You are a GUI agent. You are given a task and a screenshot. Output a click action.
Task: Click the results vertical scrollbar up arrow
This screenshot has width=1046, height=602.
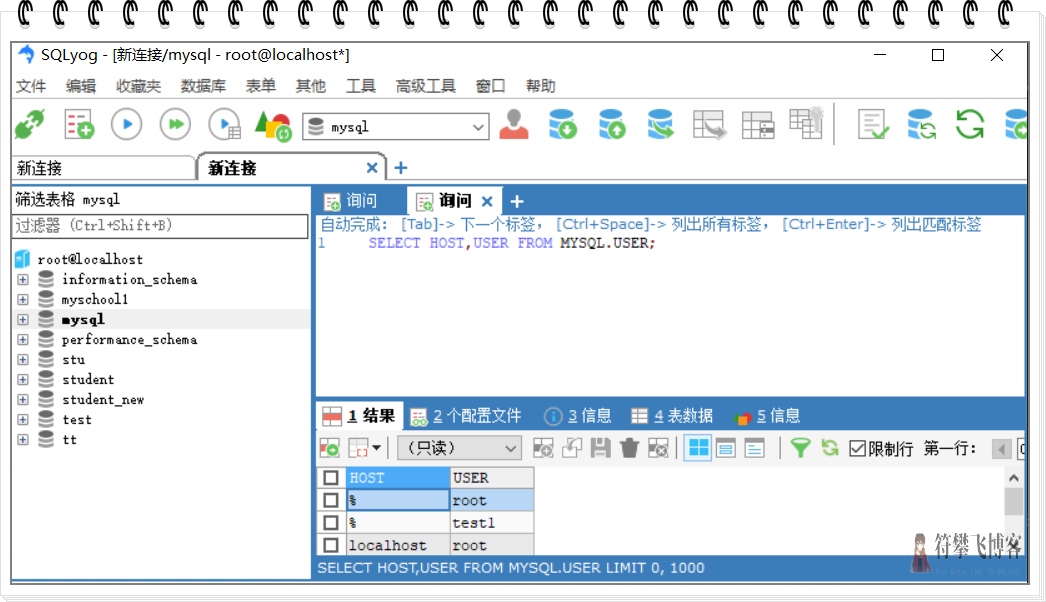tap(1013, 478)
